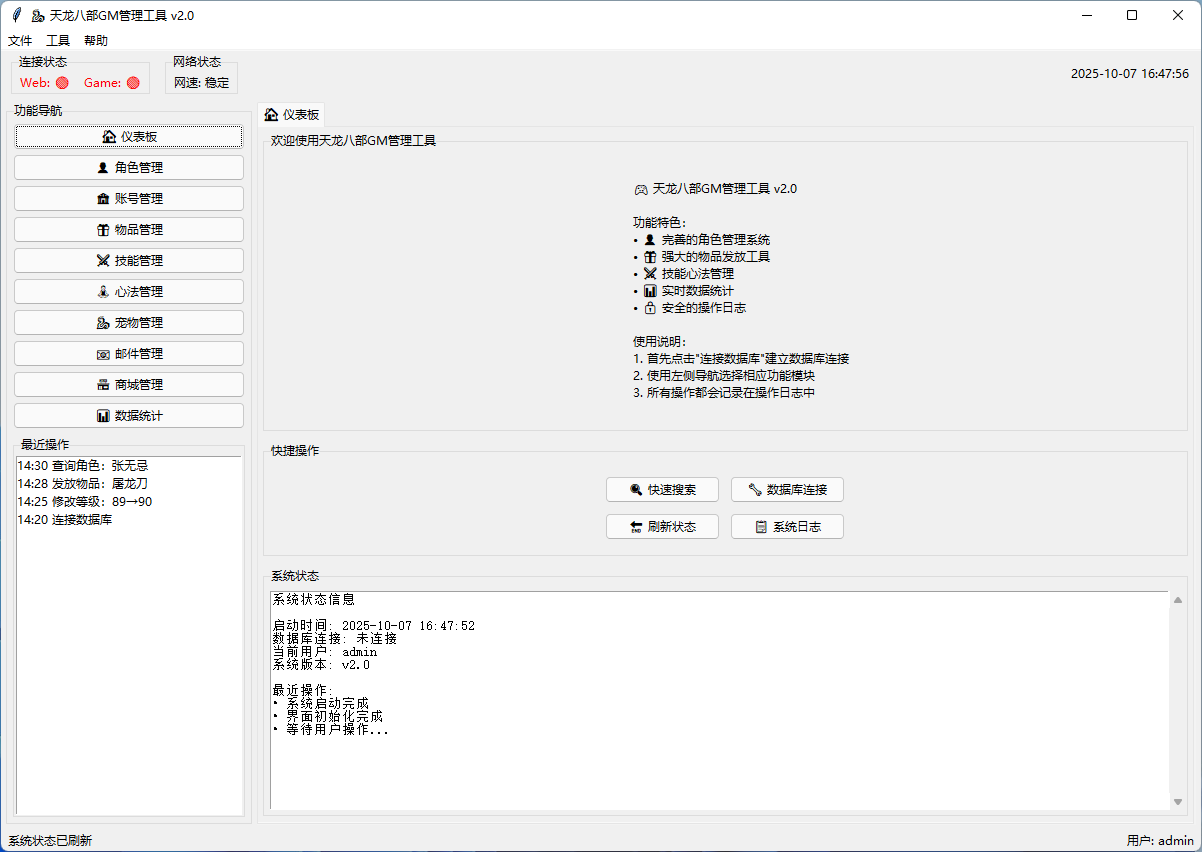Open the 工具 menu
The image size is (1202, 852).
tap(58, 41)
